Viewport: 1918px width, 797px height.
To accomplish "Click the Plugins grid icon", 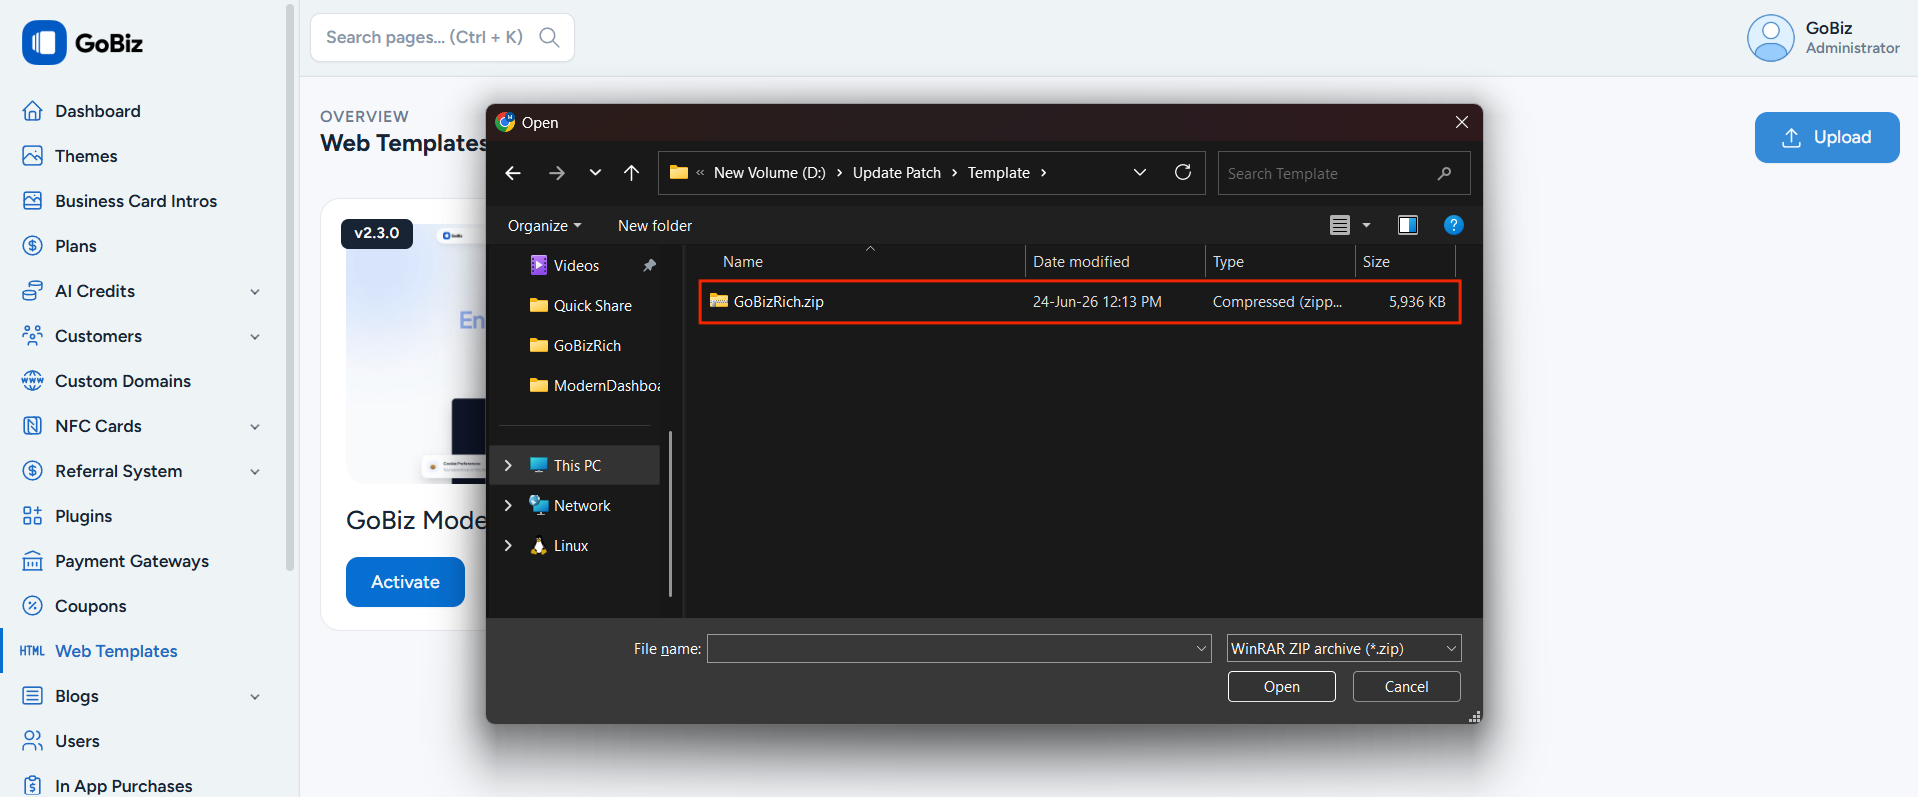I will tap(33, 516).
